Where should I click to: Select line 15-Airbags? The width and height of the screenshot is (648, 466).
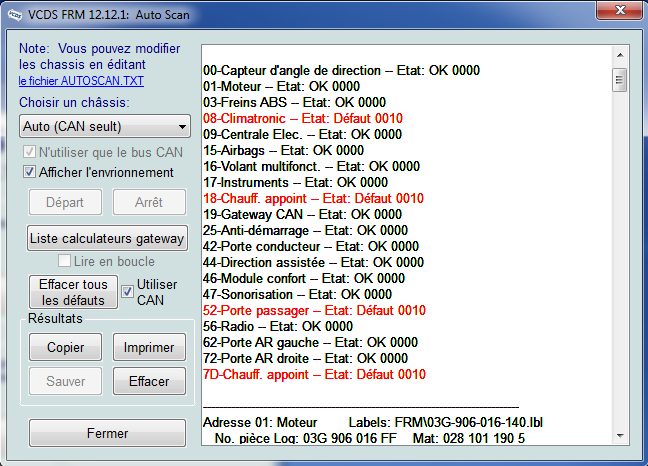(x=284, y=150)
